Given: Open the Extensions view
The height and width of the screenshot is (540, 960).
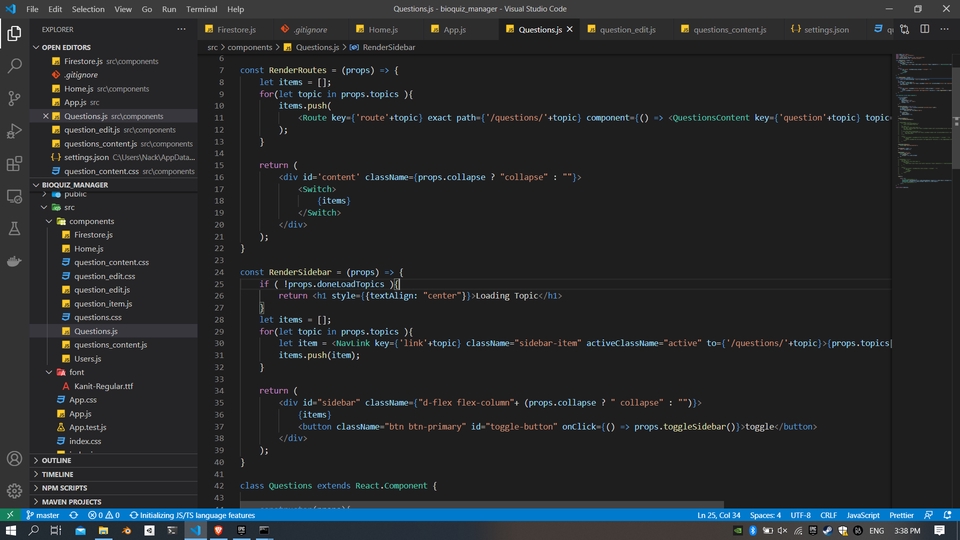Looking at the screenshot, I should pyautogui.click(x=14, y=163).
